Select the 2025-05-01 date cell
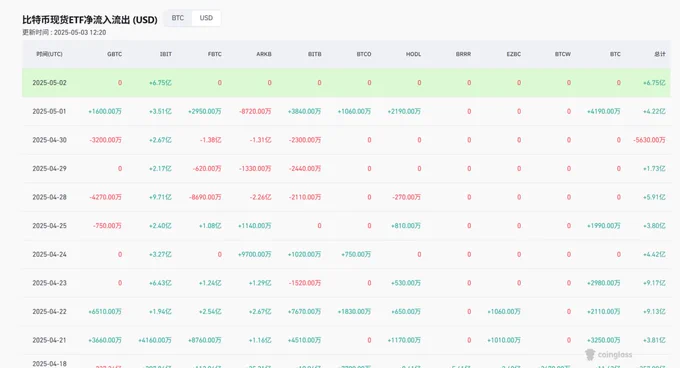 tap(49, 111)
